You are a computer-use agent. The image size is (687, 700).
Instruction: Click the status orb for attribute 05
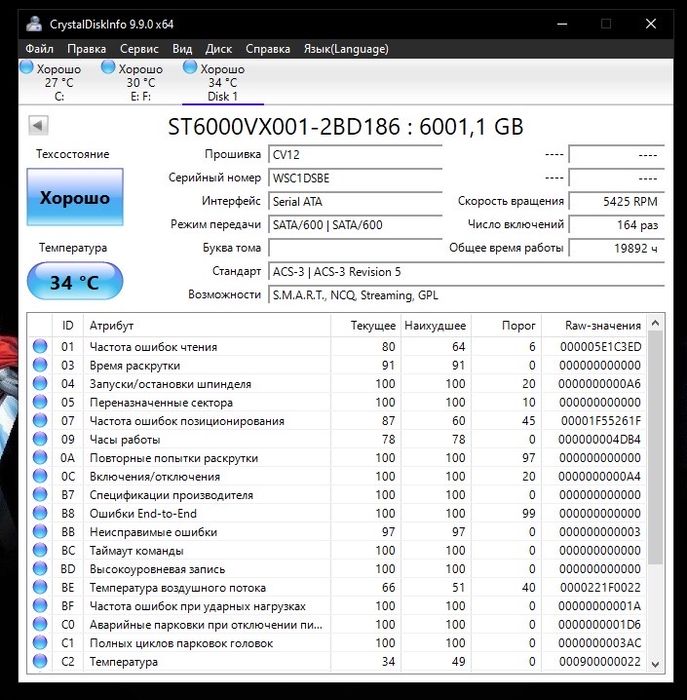pyautogui.click(x=40, y=402)
